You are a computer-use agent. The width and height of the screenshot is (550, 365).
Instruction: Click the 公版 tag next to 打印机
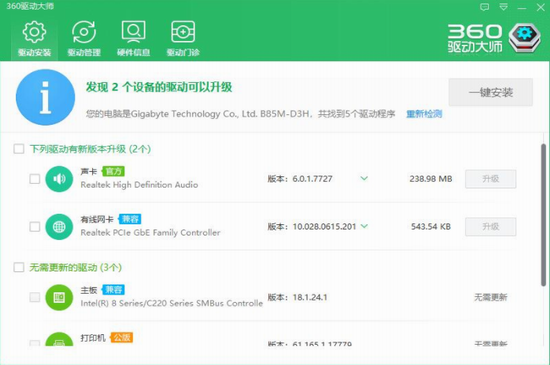(x=121, y=337)
